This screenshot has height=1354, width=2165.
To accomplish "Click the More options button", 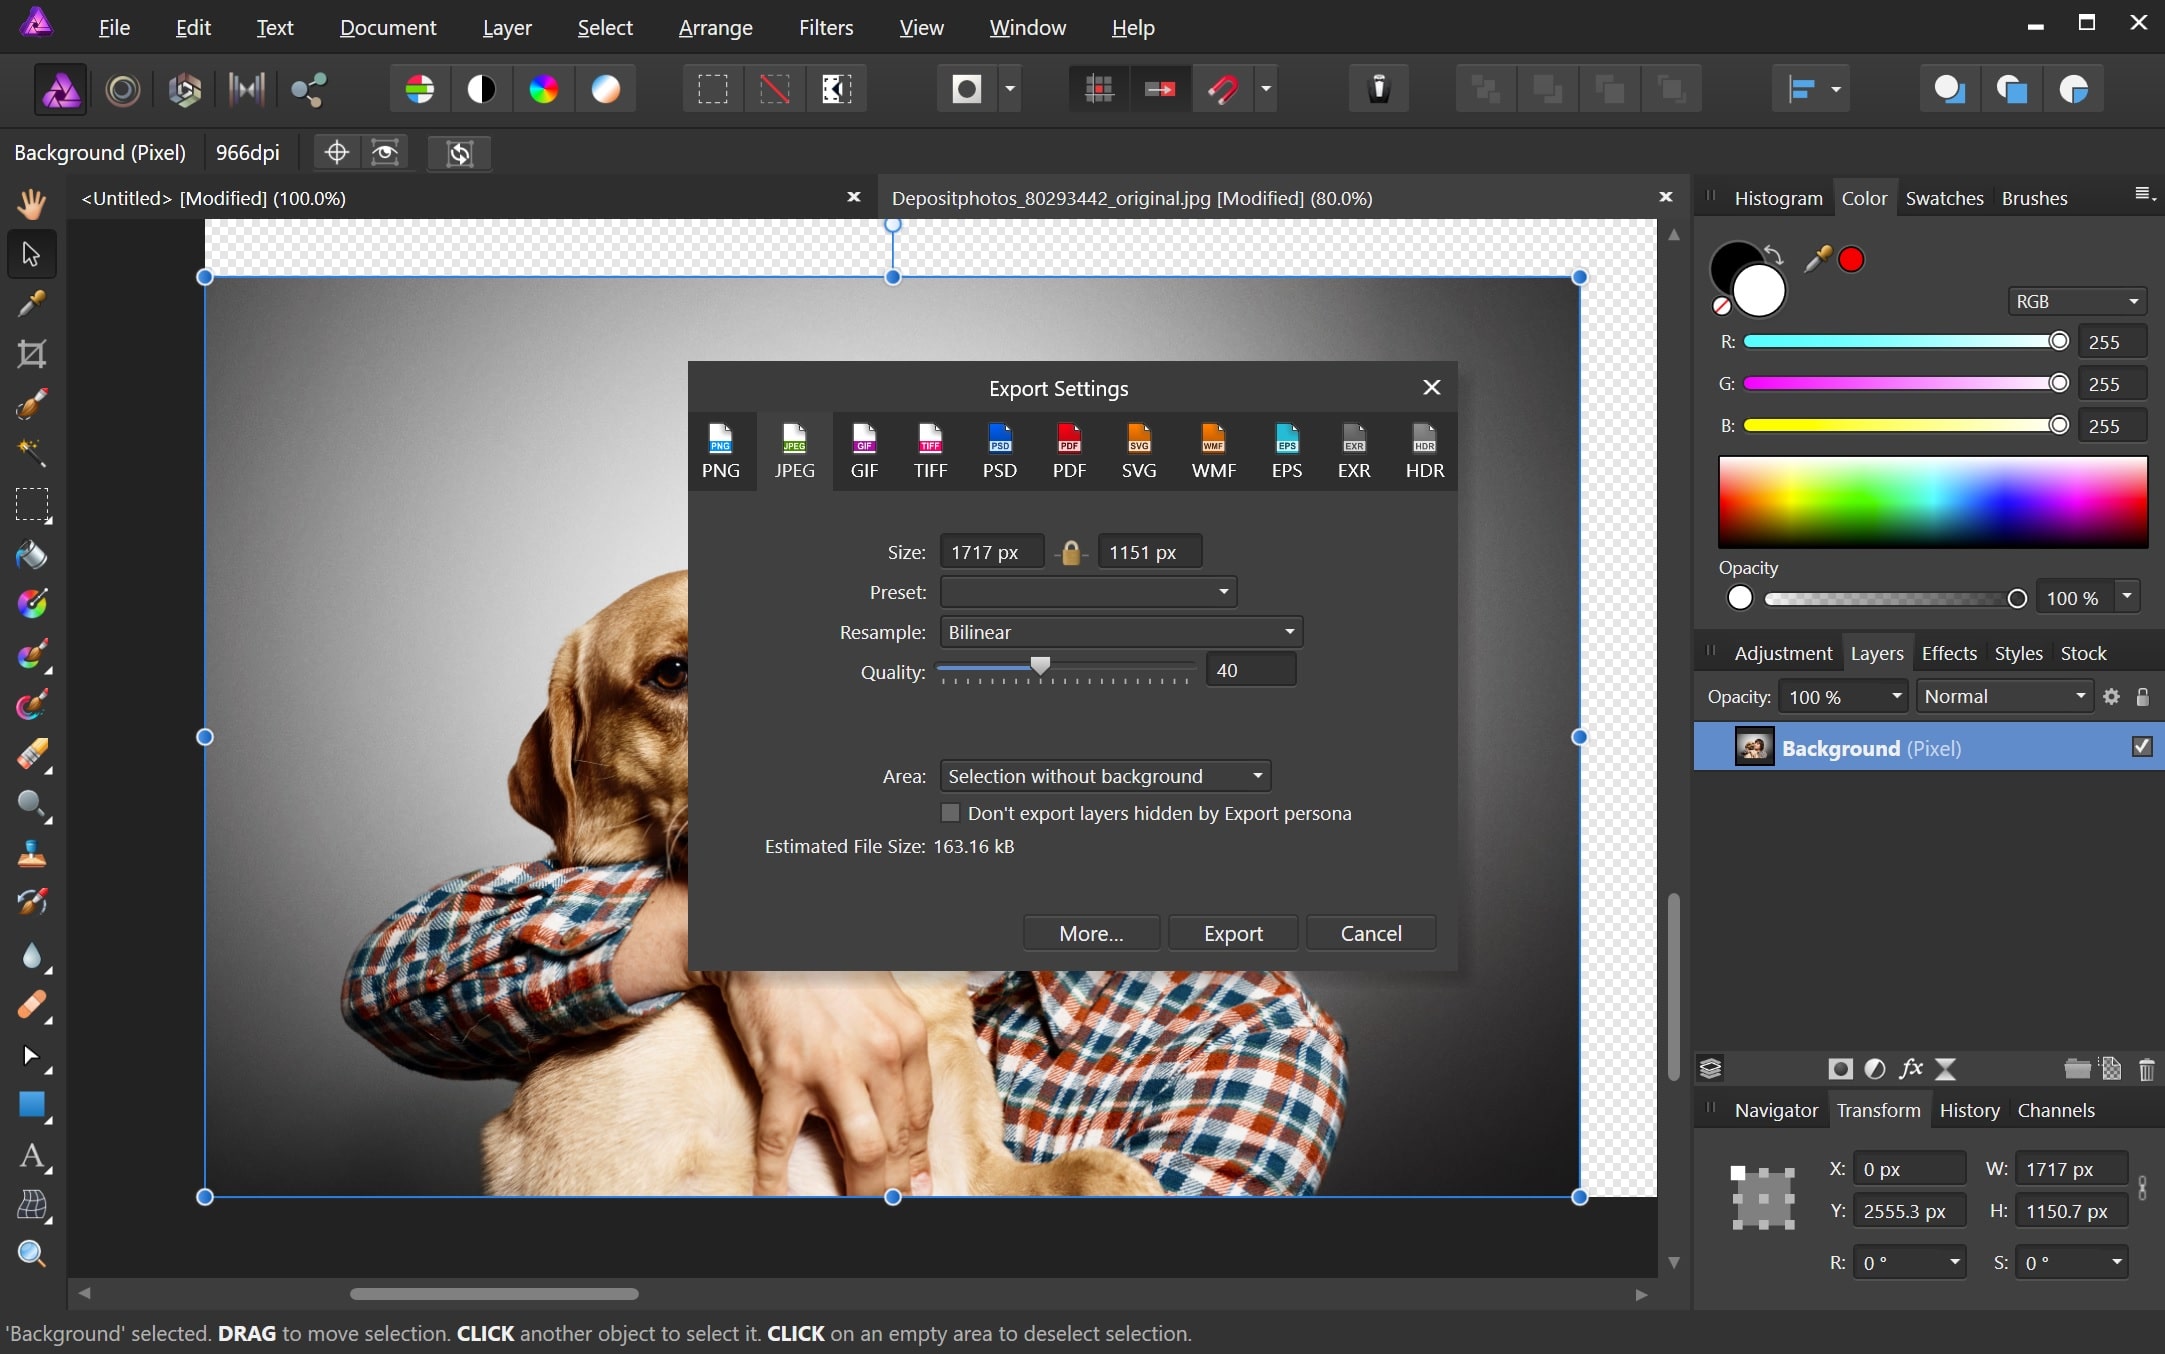I will click(1090, 933).
